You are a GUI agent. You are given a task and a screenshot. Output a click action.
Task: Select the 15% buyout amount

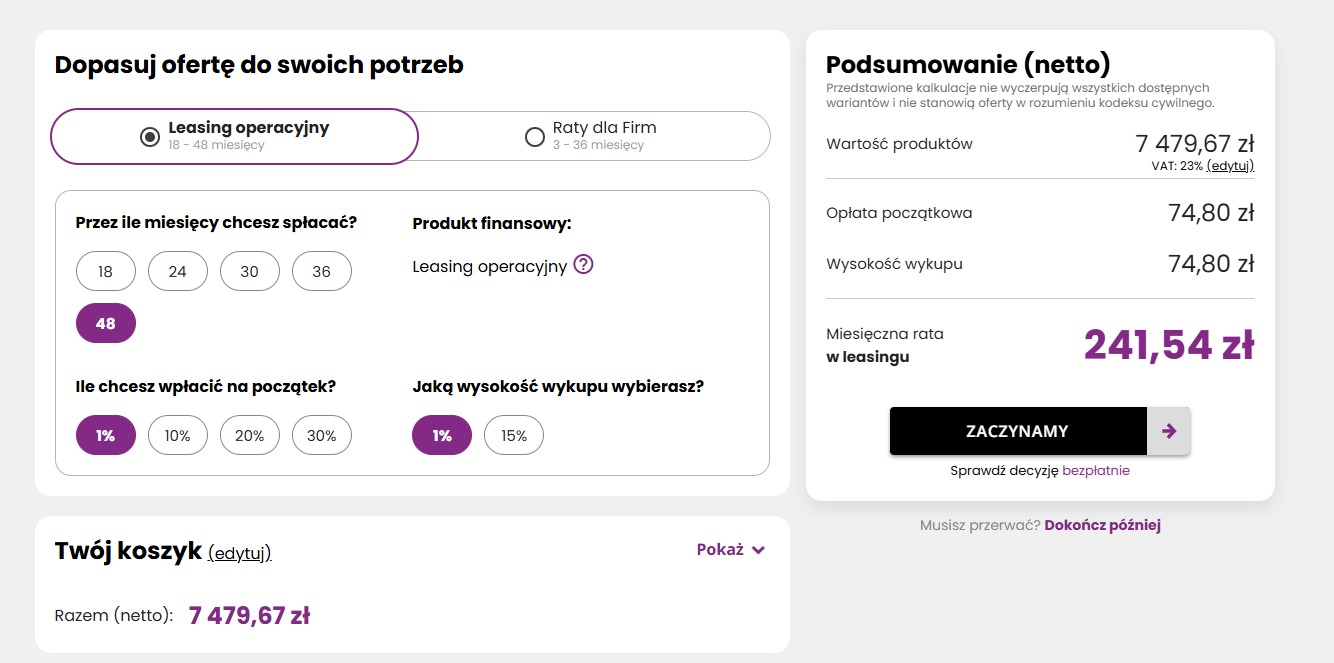click(x=513, y=435)
